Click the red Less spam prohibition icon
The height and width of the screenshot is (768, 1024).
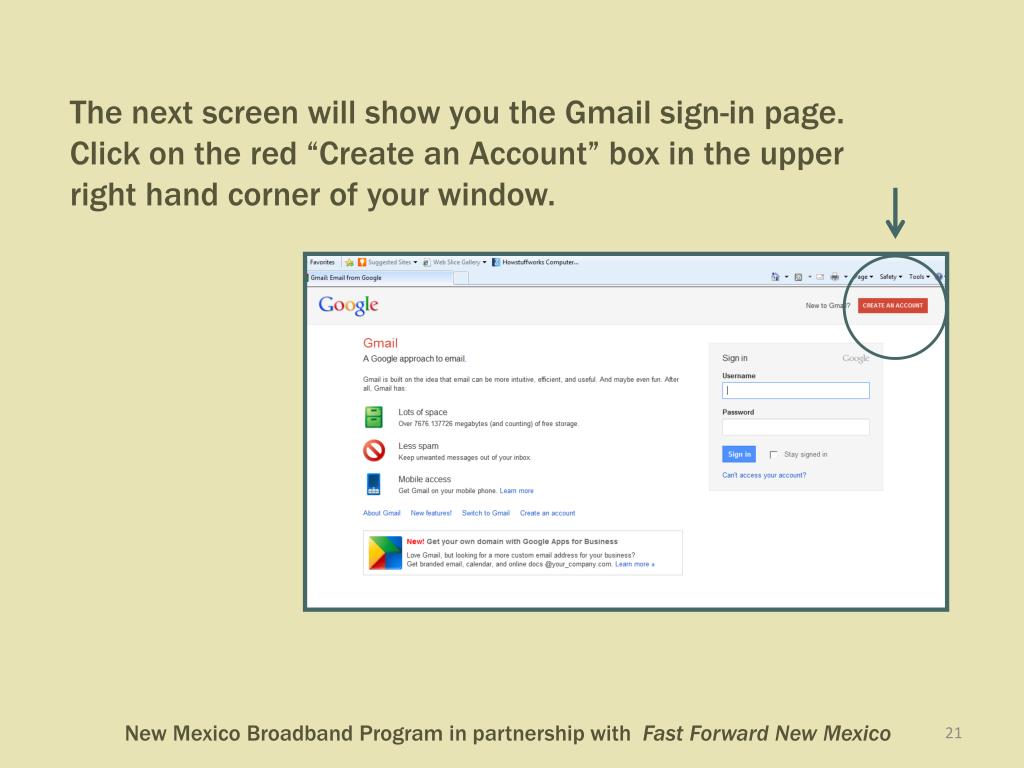(x=374, y=451)
